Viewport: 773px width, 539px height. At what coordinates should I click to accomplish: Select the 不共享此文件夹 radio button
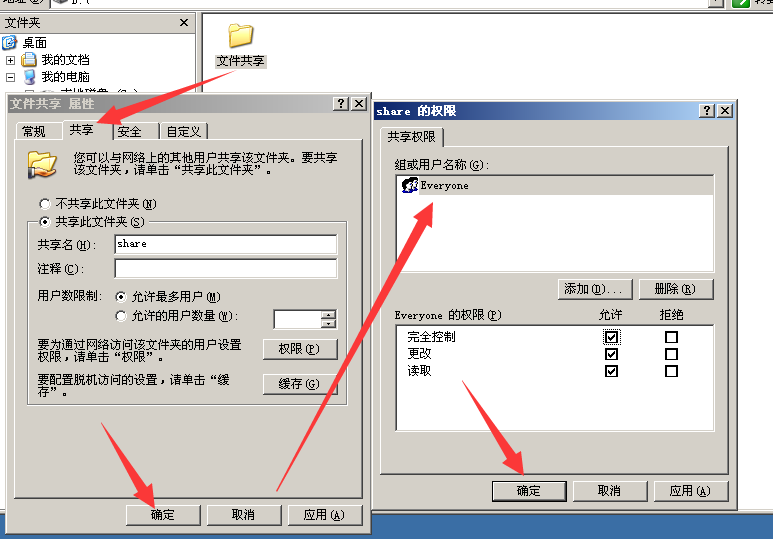pyautogui.click(x=45, y=204)
